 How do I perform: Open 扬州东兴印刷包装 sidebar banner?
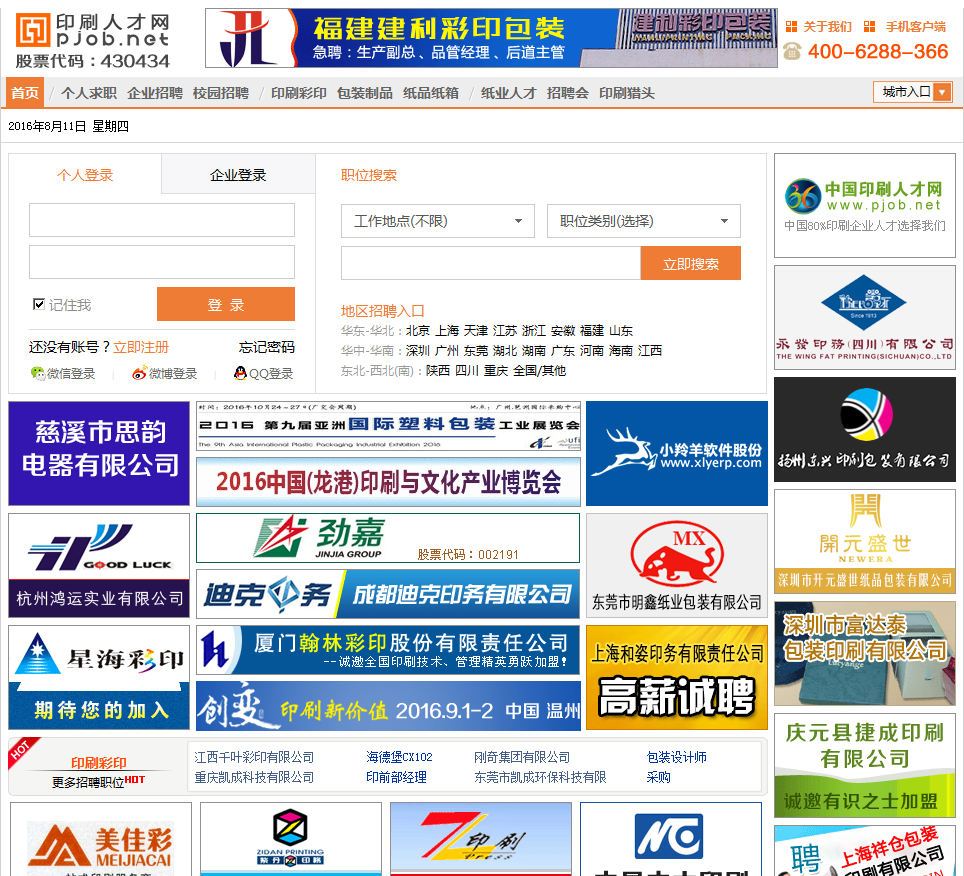864,429
